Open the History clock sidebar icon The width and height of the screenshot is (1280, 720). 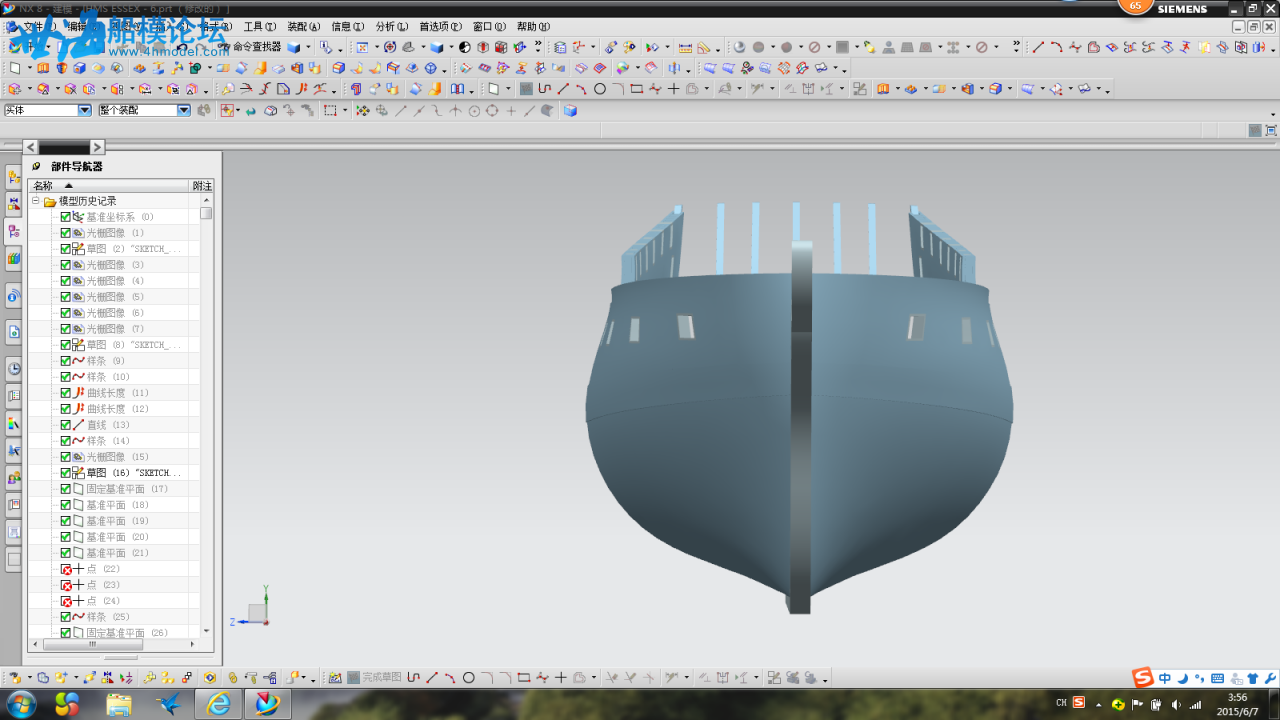click(14, 368)
